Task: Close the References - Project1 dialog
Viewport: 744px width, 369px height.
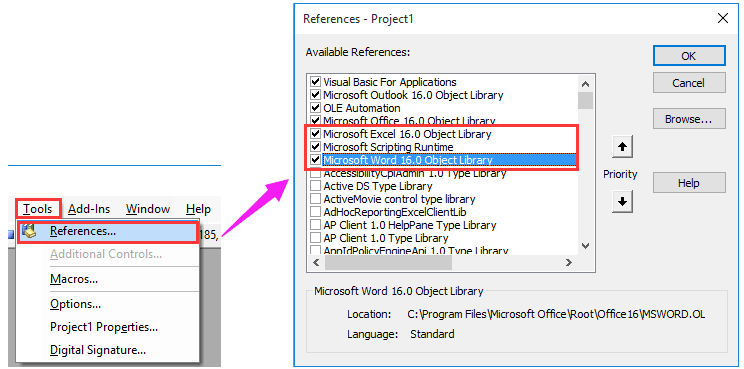Action: (x=723, y=18)
